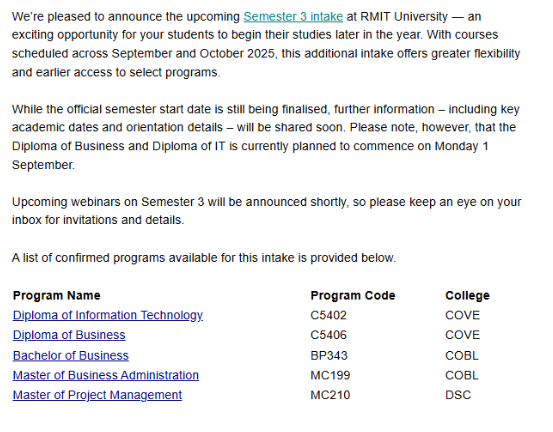Click the sentence about confirmed programs list
553x432 pixels.
tap(204, 258)
